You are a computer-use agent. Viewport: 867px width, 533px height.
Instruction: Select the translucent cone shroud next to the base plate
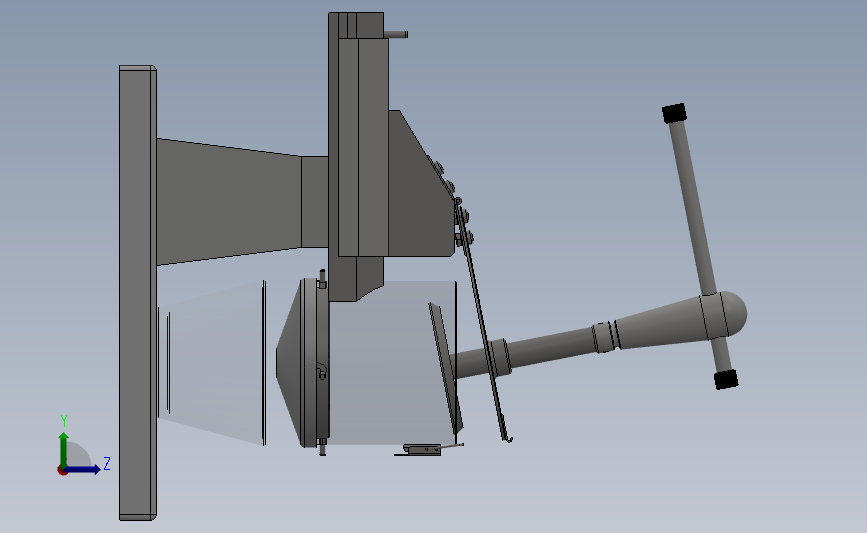[213, 362]
